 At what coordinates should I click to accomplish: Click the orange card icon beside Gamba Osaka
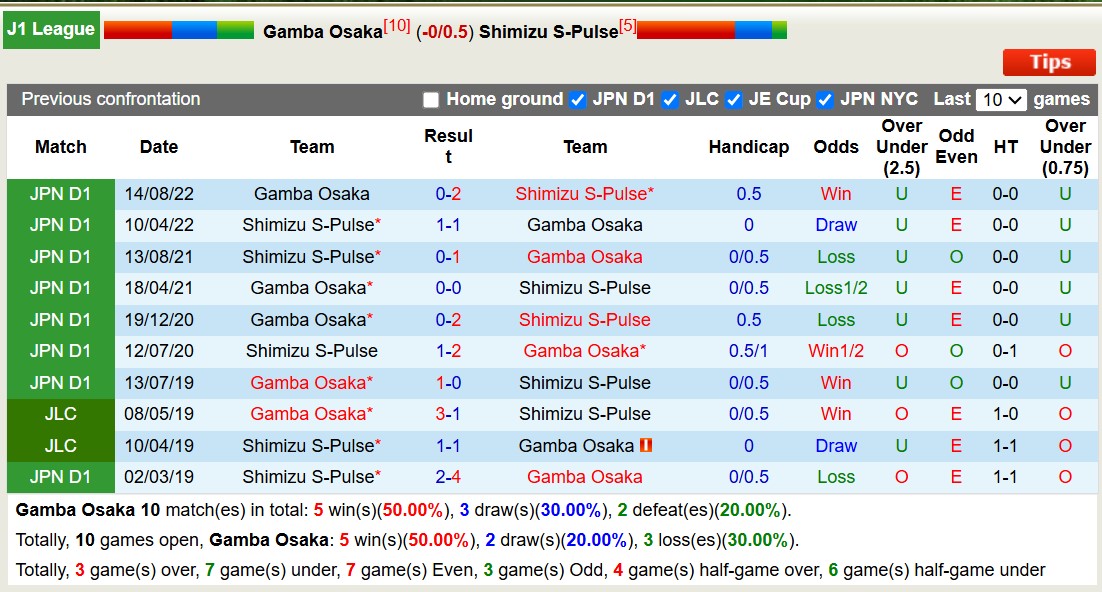pos(646,445)
